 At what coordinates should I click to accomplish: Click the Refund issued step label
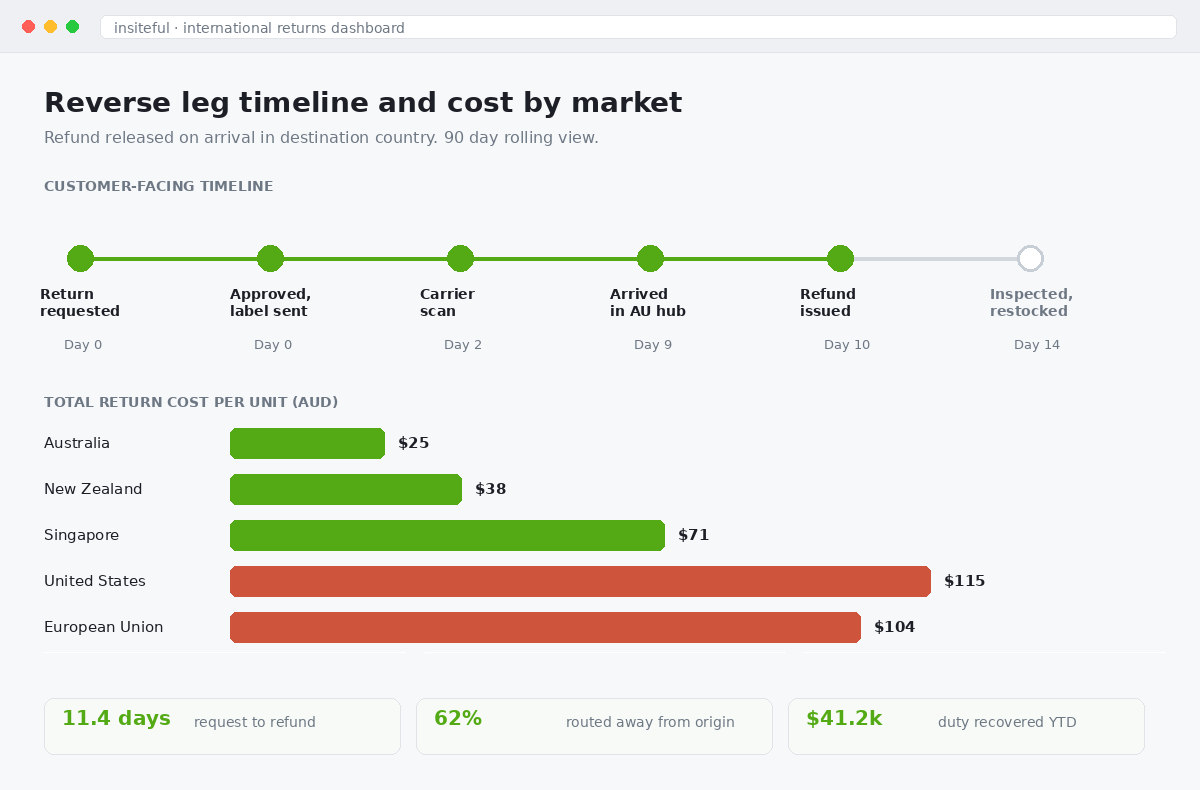click(x=828, y=302)
